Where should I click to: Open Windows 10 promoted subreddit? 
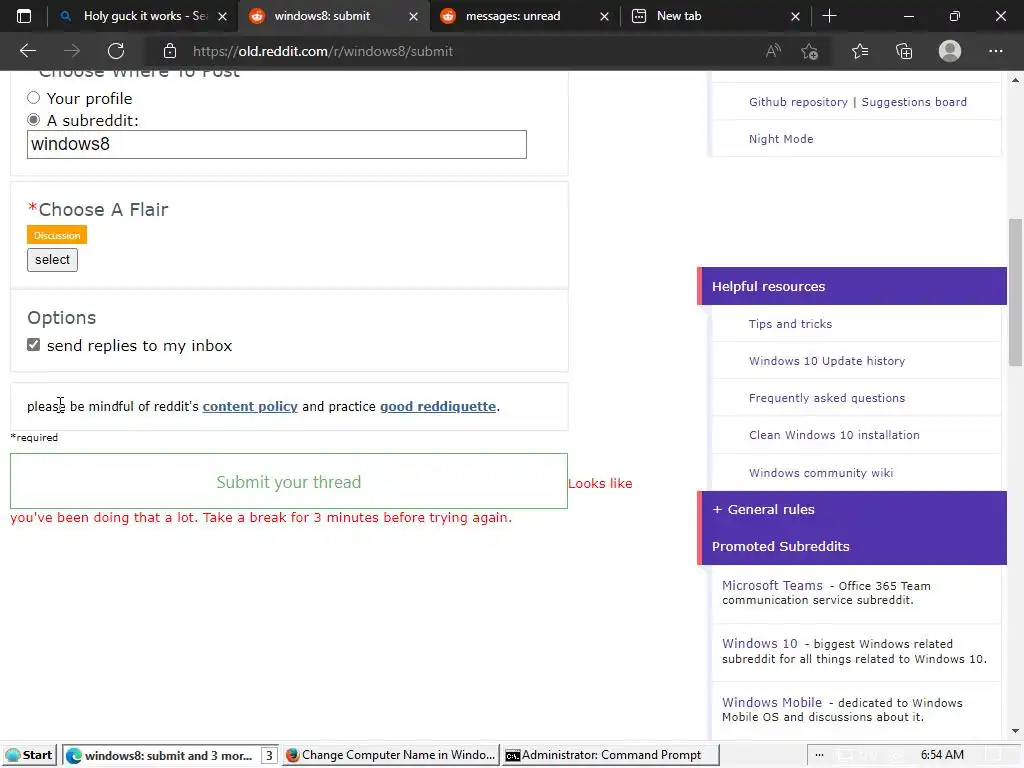coord(760,644)
